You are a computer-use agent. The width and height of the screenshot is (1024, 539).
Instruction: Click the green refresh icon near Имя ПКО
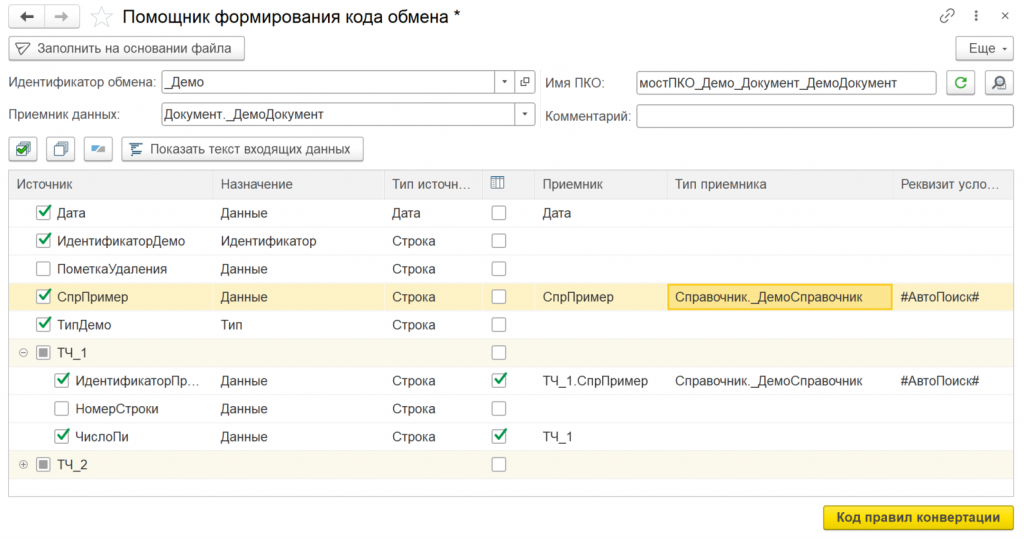click(x=961, y=83)
